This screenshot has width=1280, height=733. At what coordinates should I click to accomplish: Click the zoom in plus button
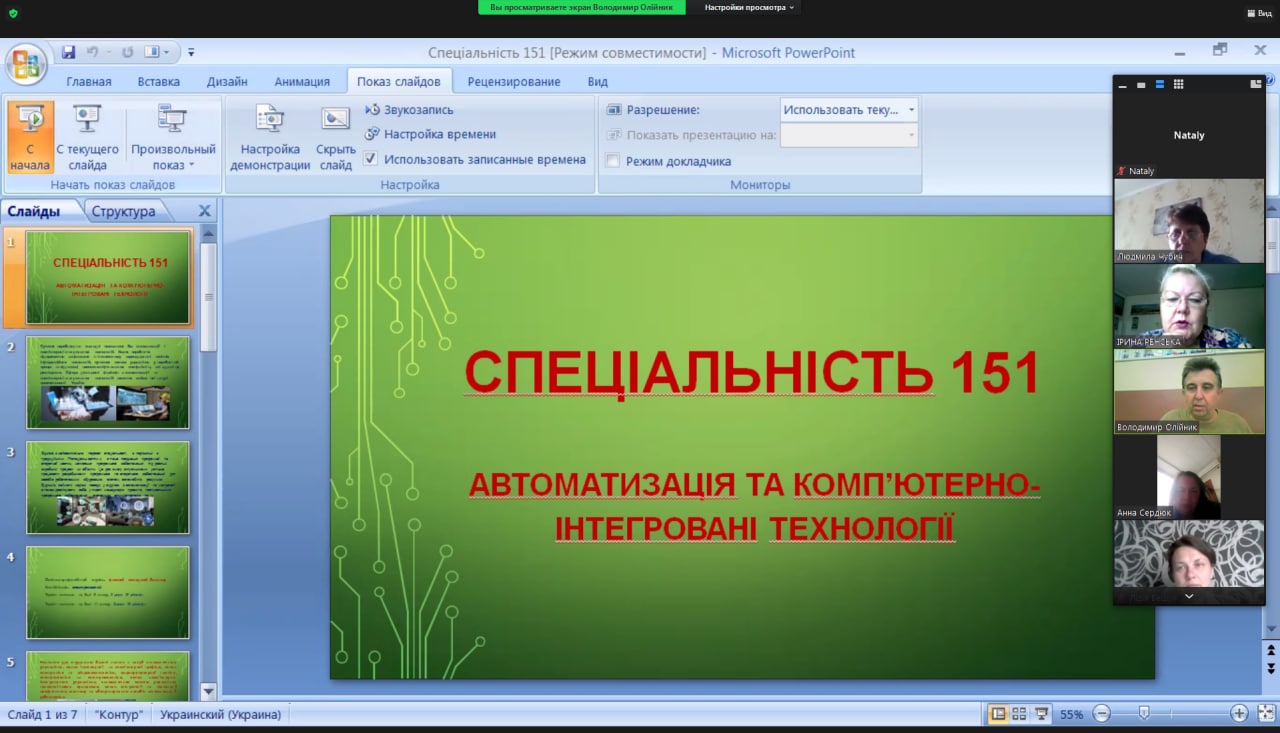click(x=1239, y=714)
